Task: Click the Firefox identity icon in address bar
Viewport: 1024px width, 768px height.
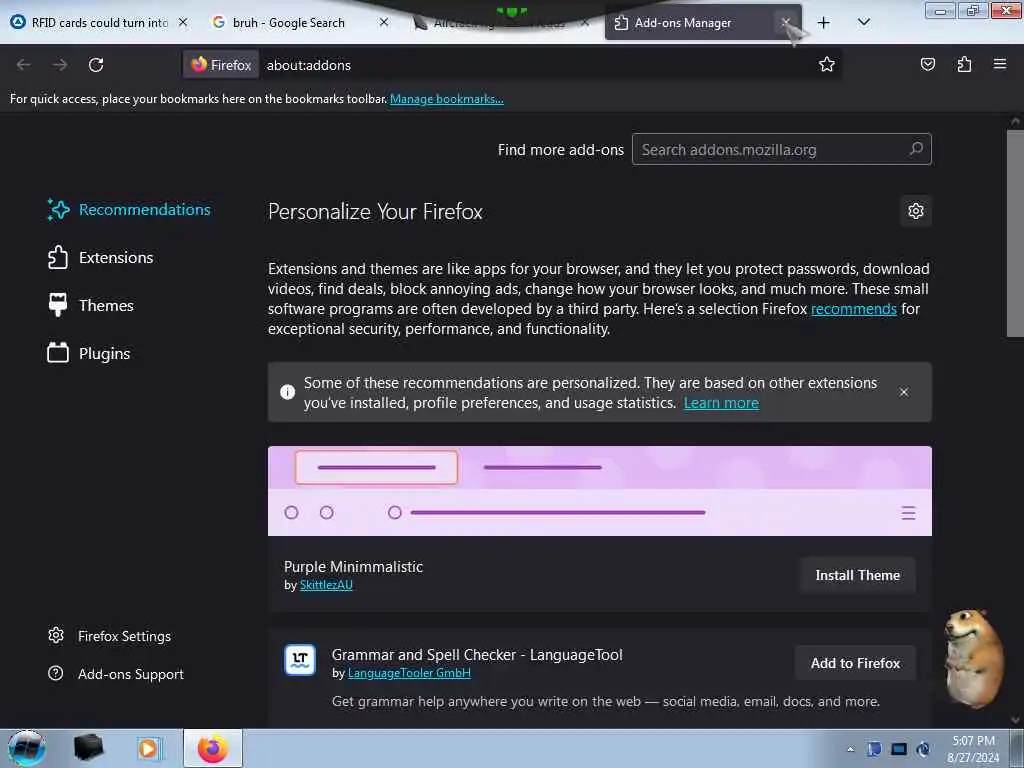Action: (x=221, y=65)
